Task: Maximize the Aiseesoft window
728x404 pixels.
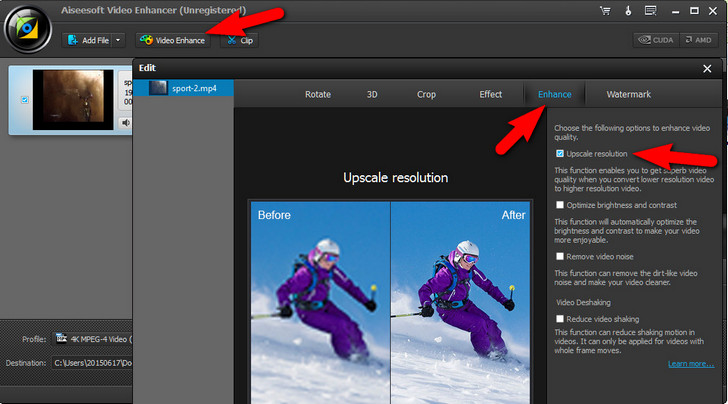Action: tap(694, 11)
